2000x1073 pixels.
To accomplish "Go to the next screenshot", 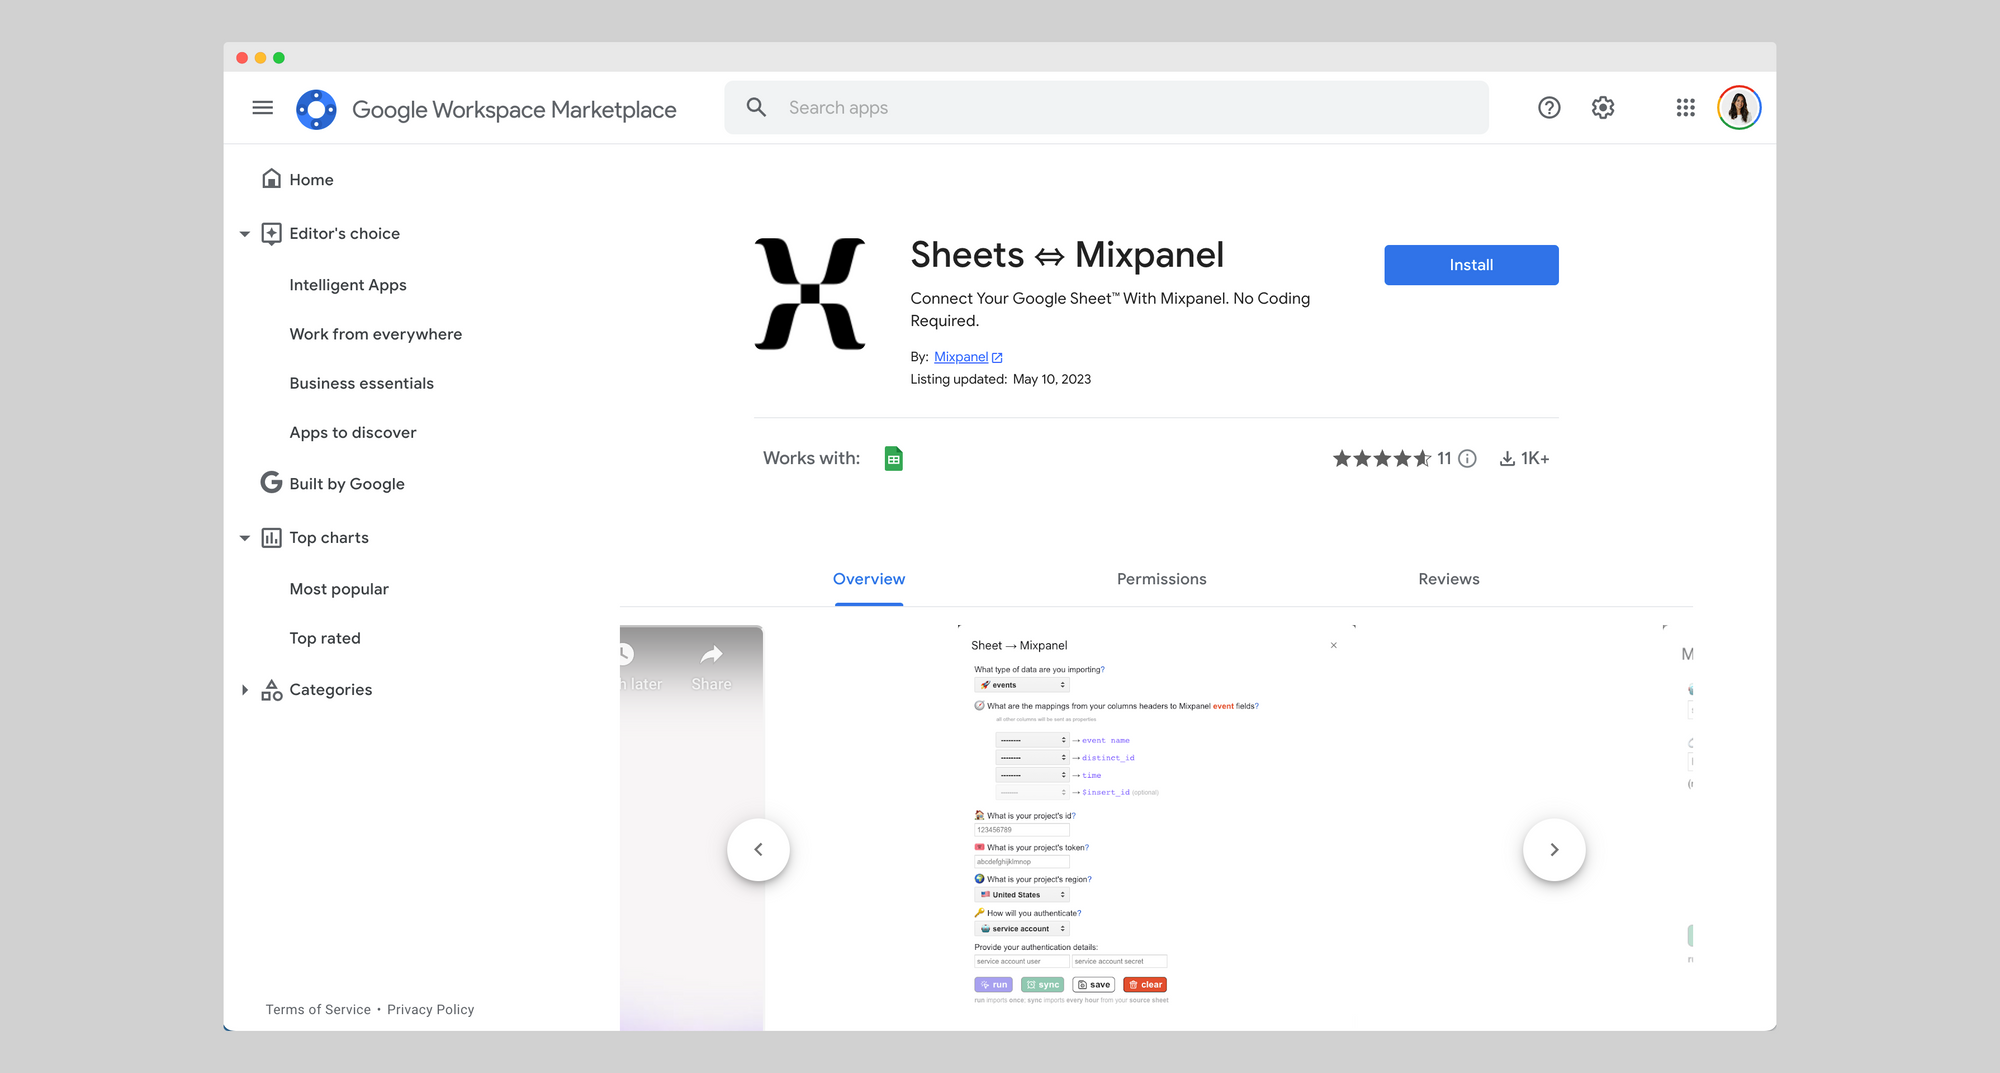I will [1554, 850].
